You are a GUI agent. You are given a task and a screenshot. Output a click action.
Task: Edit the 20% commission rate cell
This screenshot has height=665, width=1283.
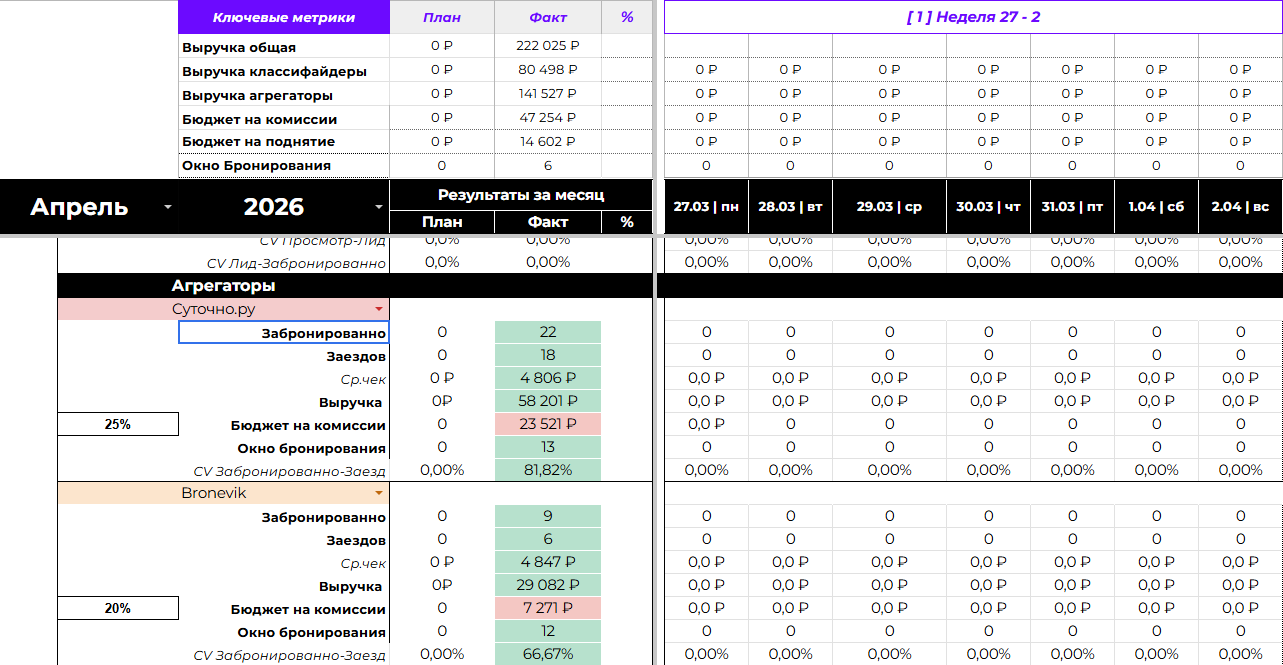coord(118,608)
